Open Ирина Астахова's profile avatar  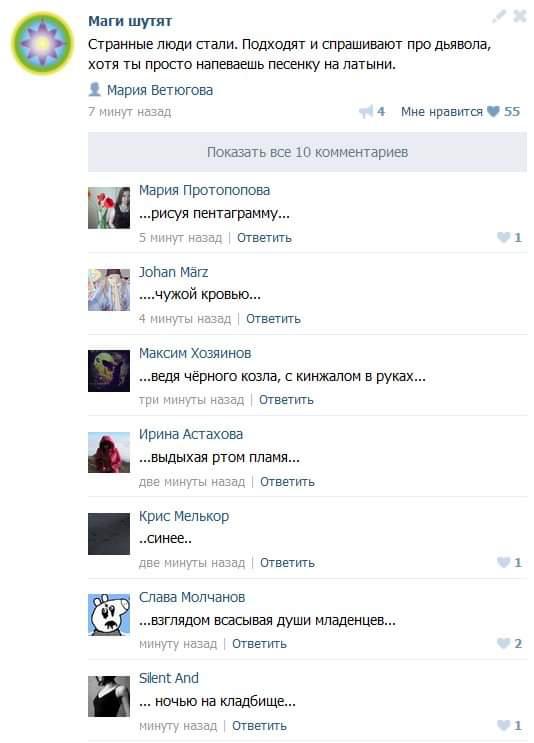(x=109, y=452)
